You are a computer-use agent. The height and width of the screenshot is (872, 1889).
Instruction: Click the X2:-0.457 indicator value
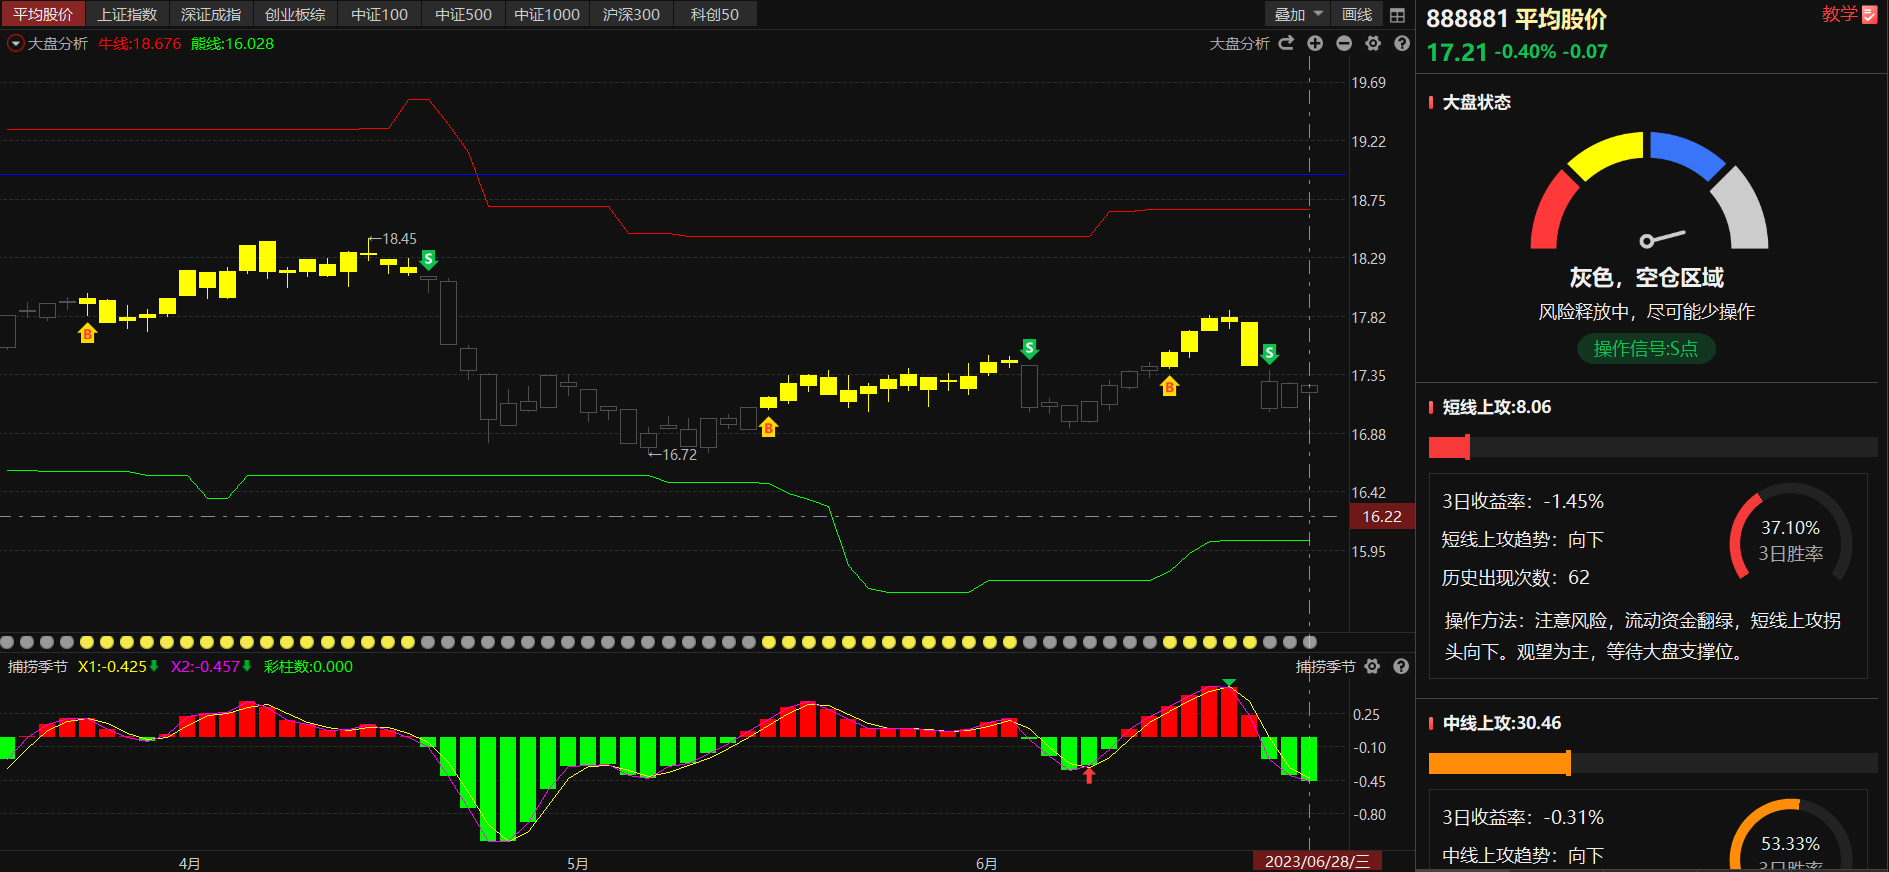tap(205, 666)
